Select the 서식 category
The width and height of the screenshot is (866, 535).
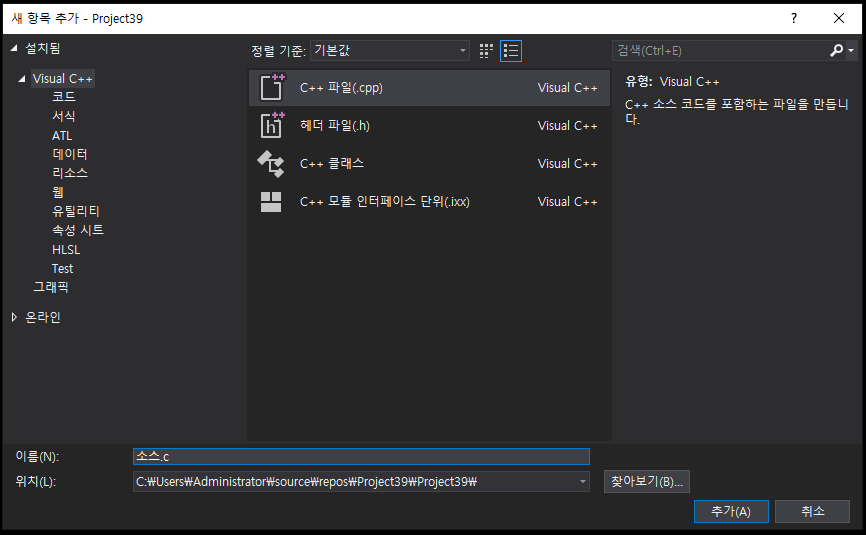pos(64,116)
